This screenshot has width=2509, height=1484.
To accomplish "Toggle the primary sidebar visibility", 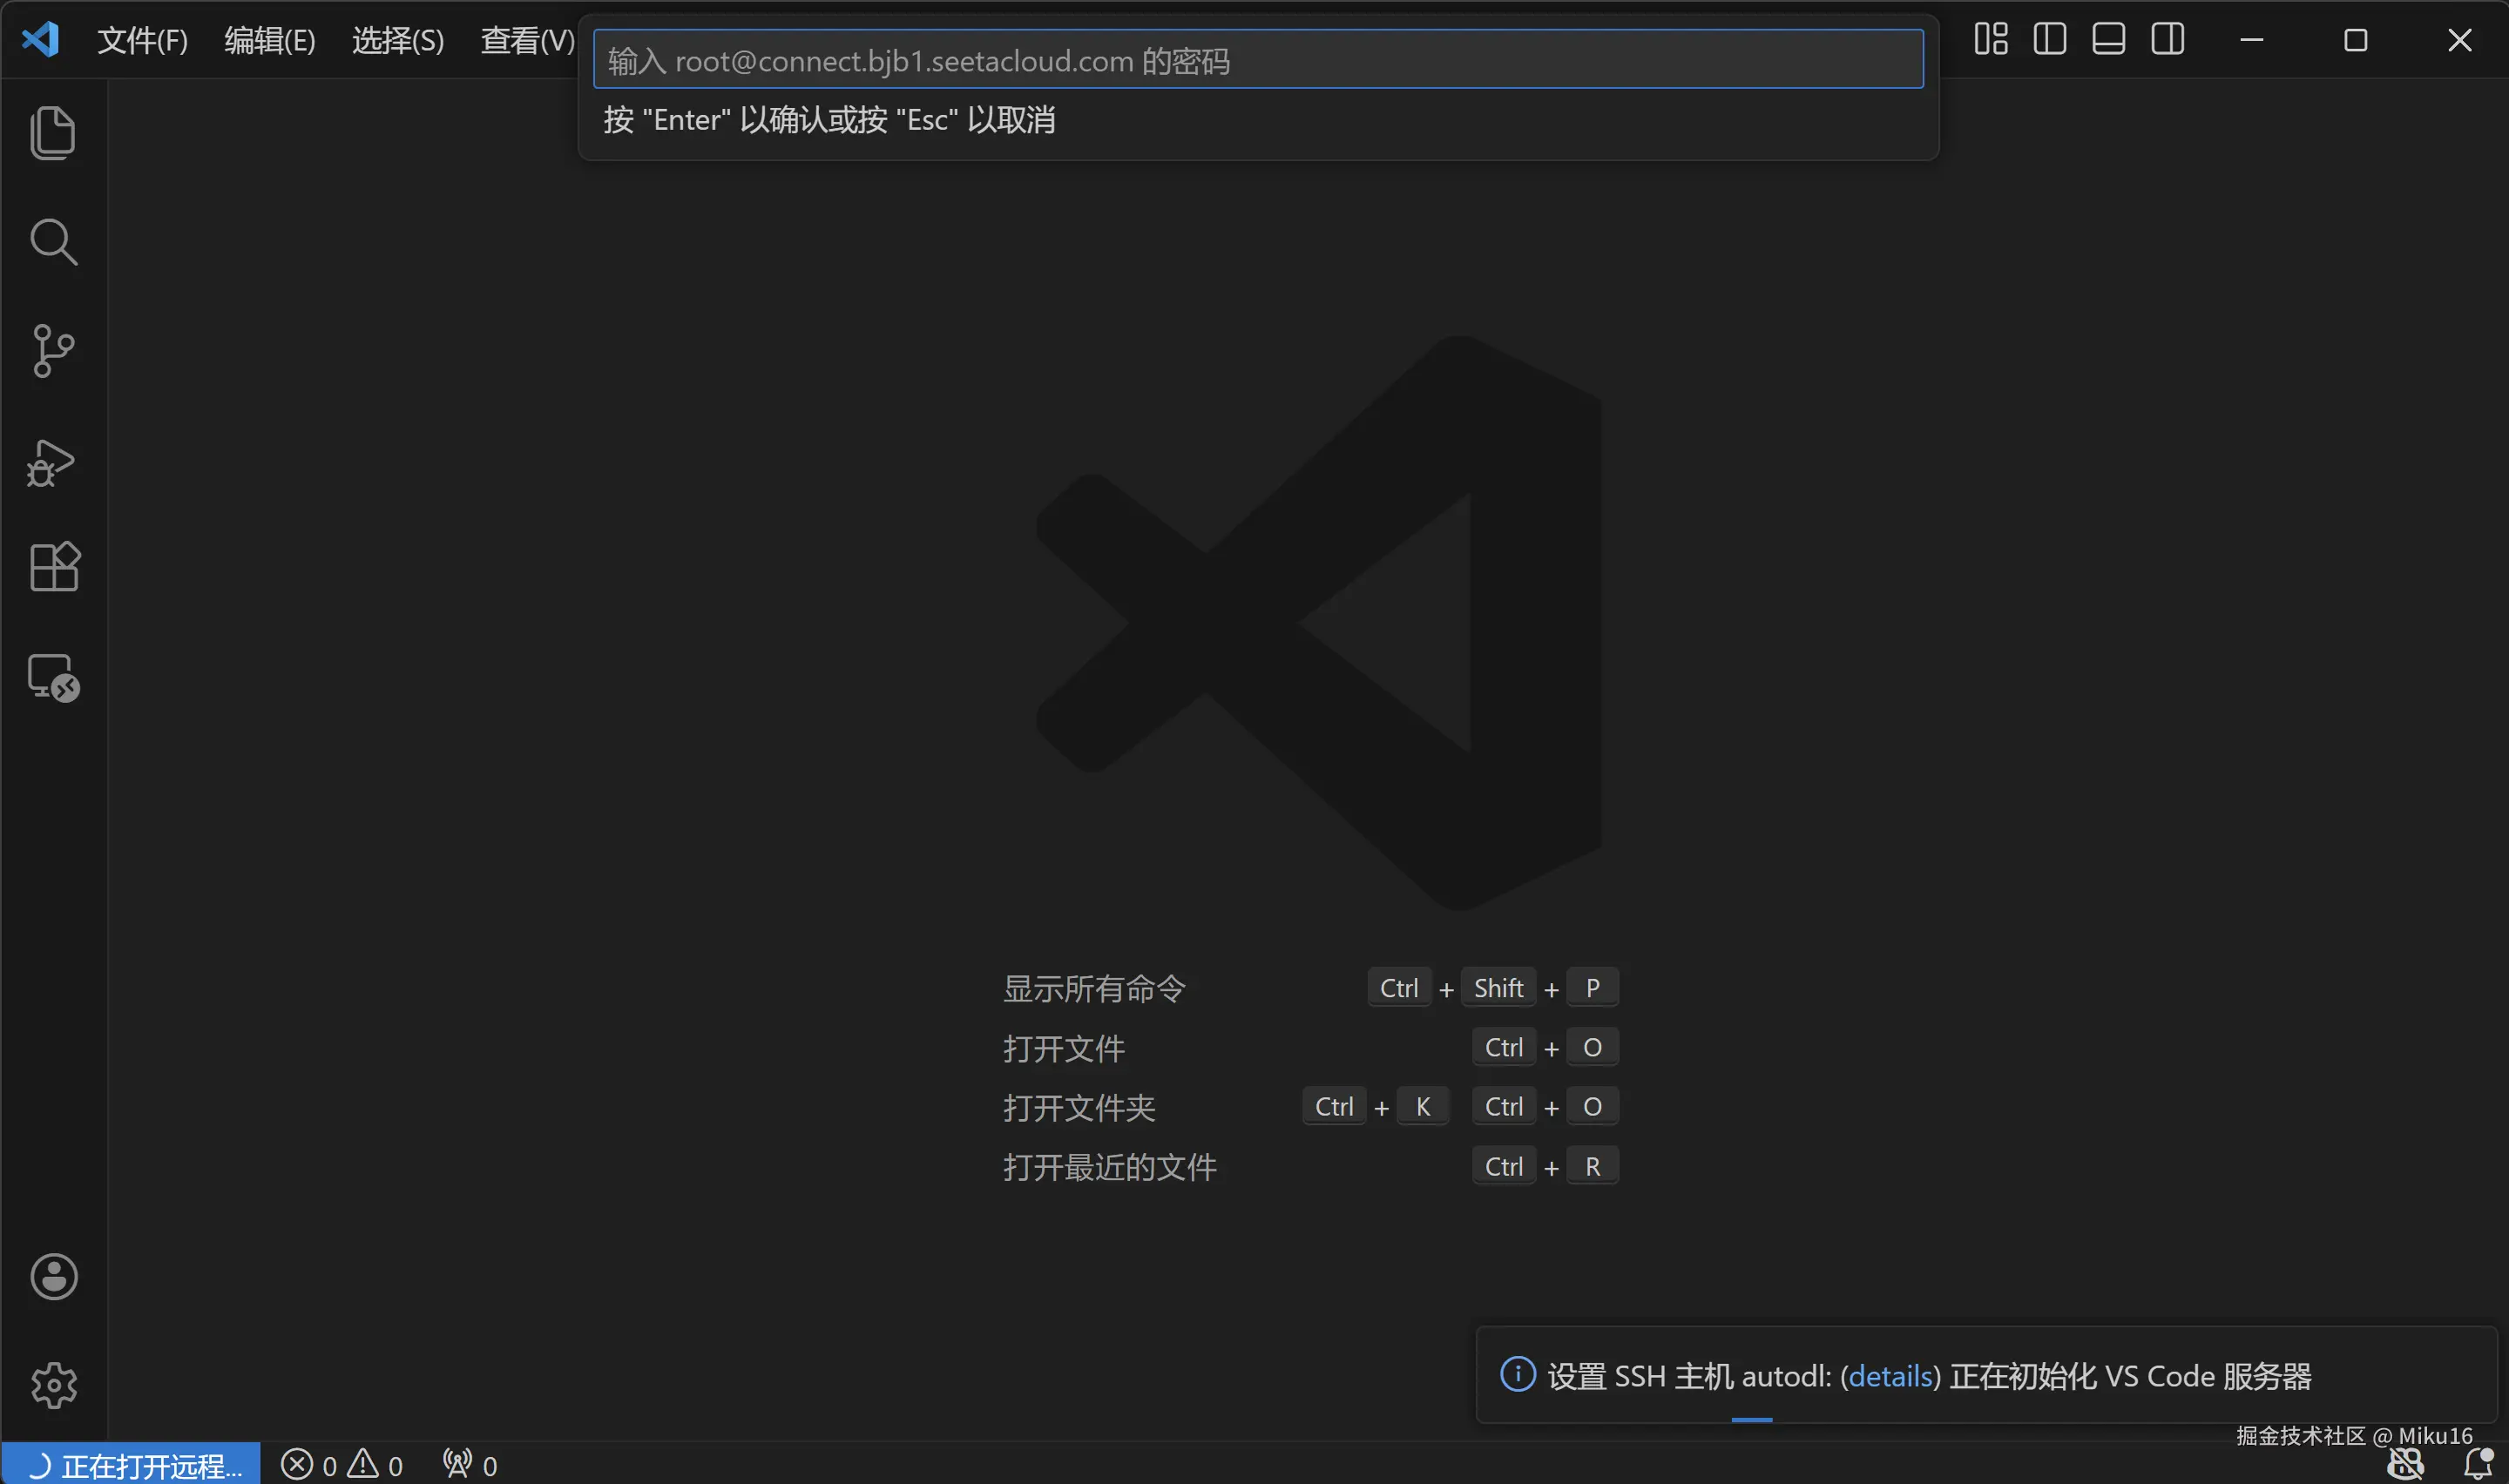I will pyautogui.click(x=2048, y=39).
